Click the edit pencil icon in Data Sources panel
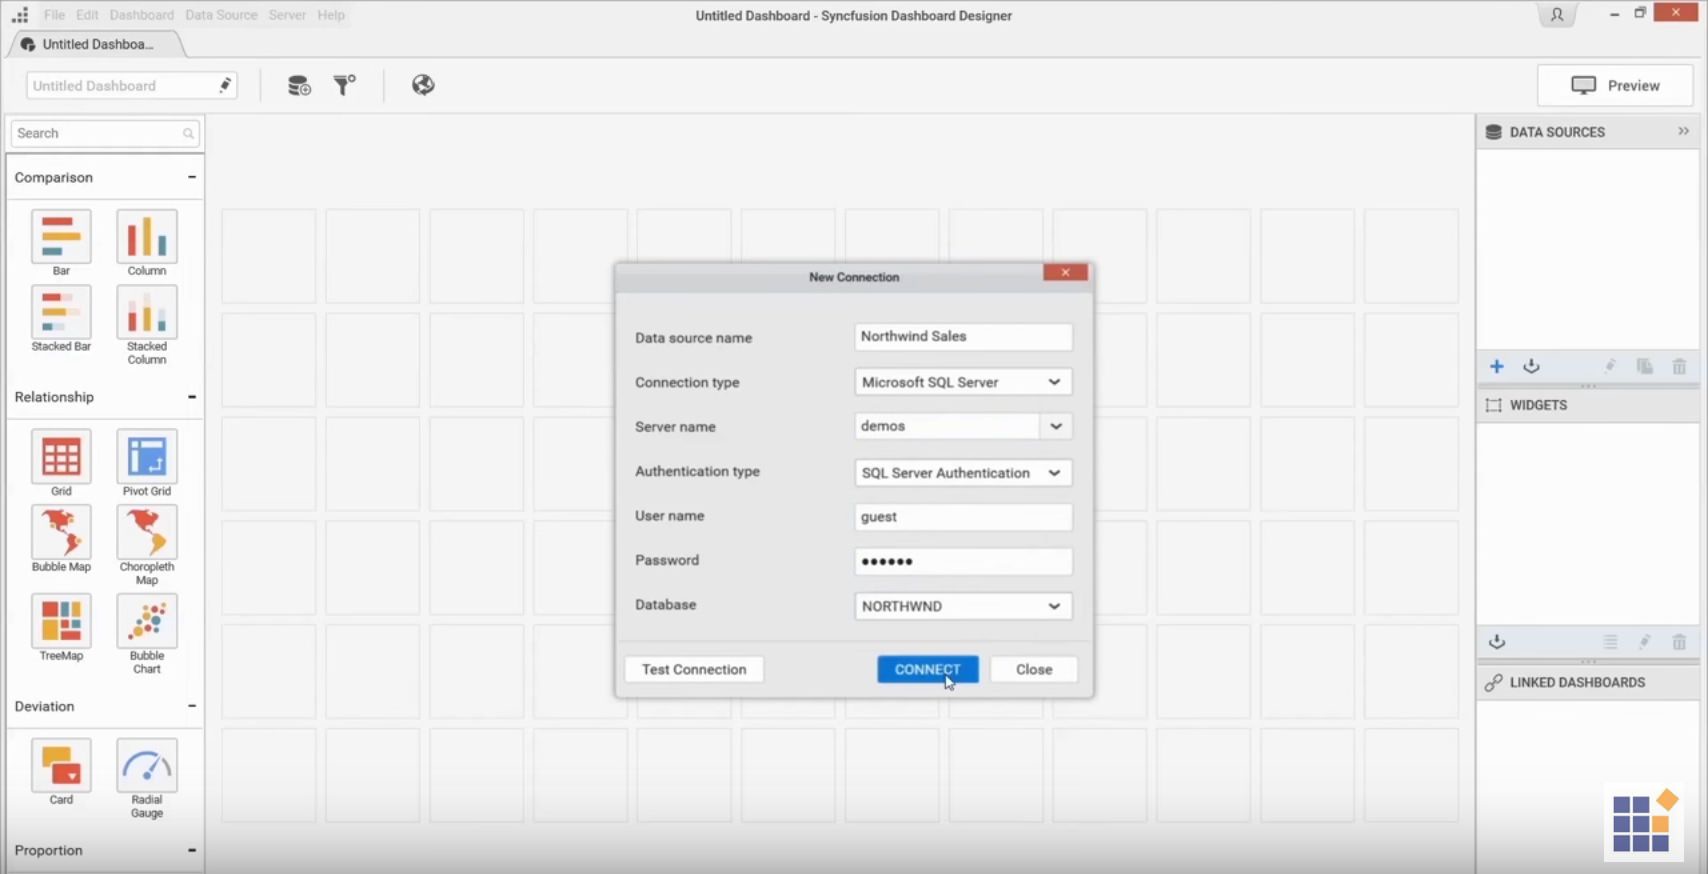This screenshot has width=1708, height=874. click(1611, 367)
